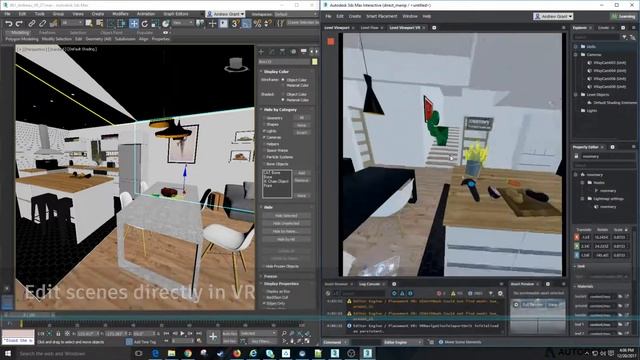Select the Link tool in 3ds Max toolbar
Screen dimensions: 640x360
32,24
